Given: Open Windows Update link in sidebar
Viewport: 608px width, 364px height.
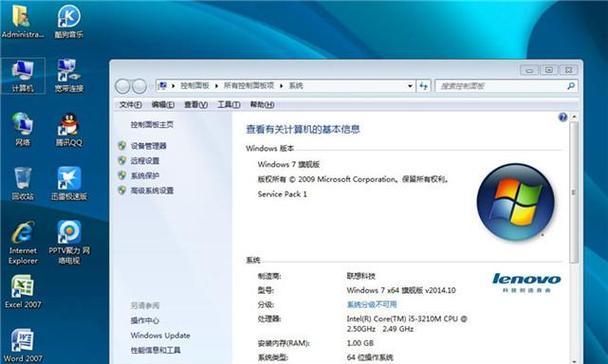Looking at the screenshot, I should 160,335.
